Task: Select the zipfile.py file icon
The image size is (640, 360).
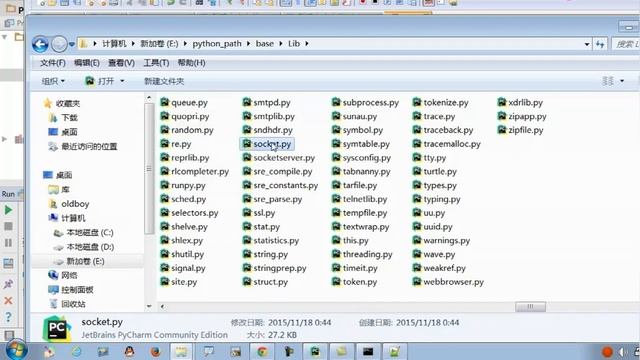Action: [502, 130]
